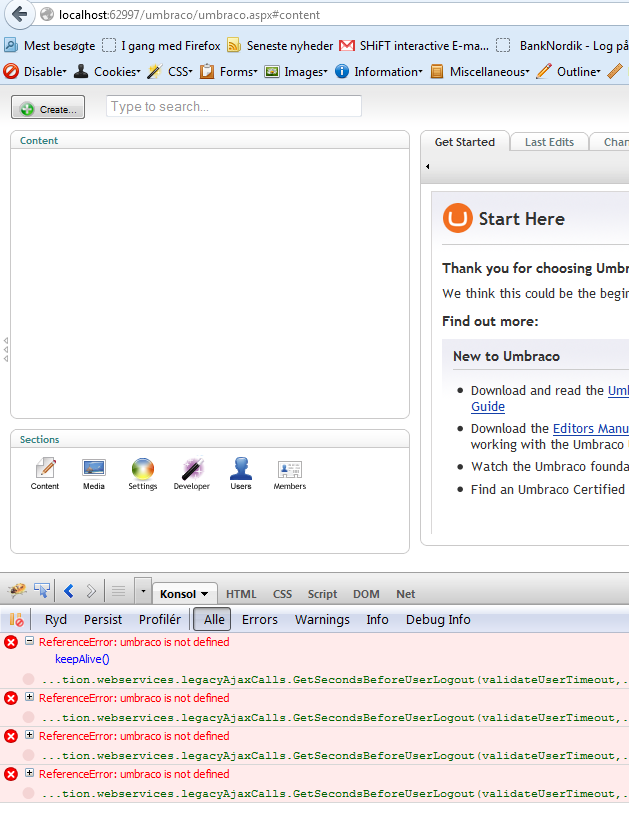Open the Editors Manual link
This screenshot has height=816, width=629.
(x=591, y=428)
